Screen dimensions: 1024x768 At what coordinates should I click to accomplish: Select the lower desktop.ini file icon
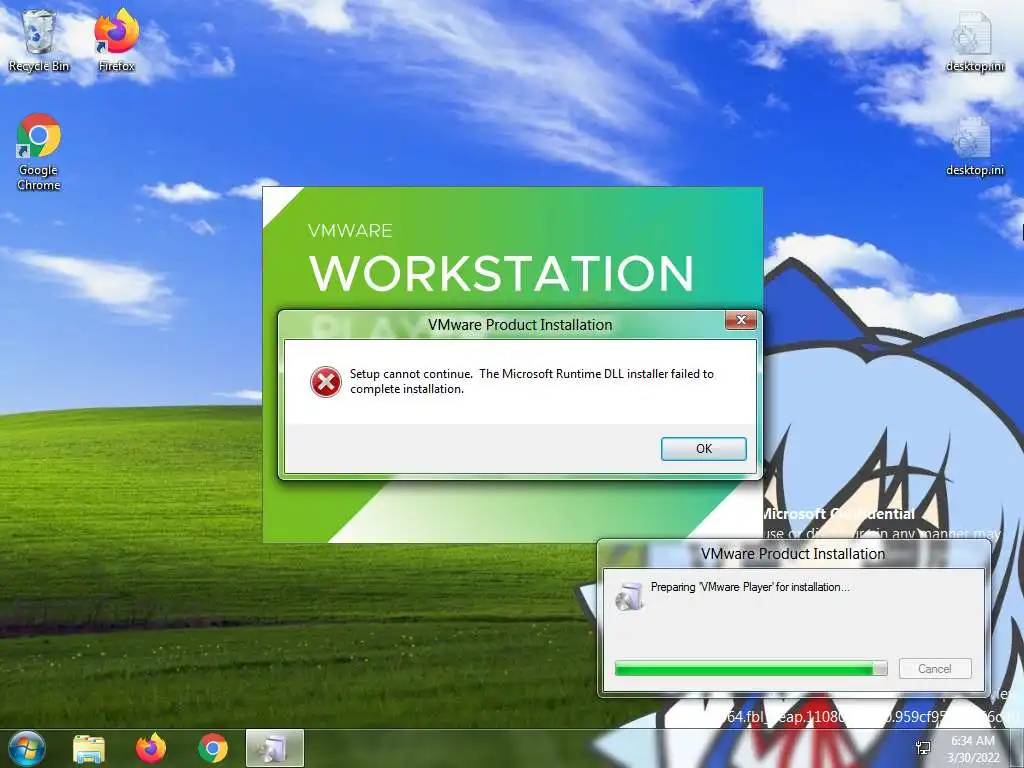pos(974,146)
